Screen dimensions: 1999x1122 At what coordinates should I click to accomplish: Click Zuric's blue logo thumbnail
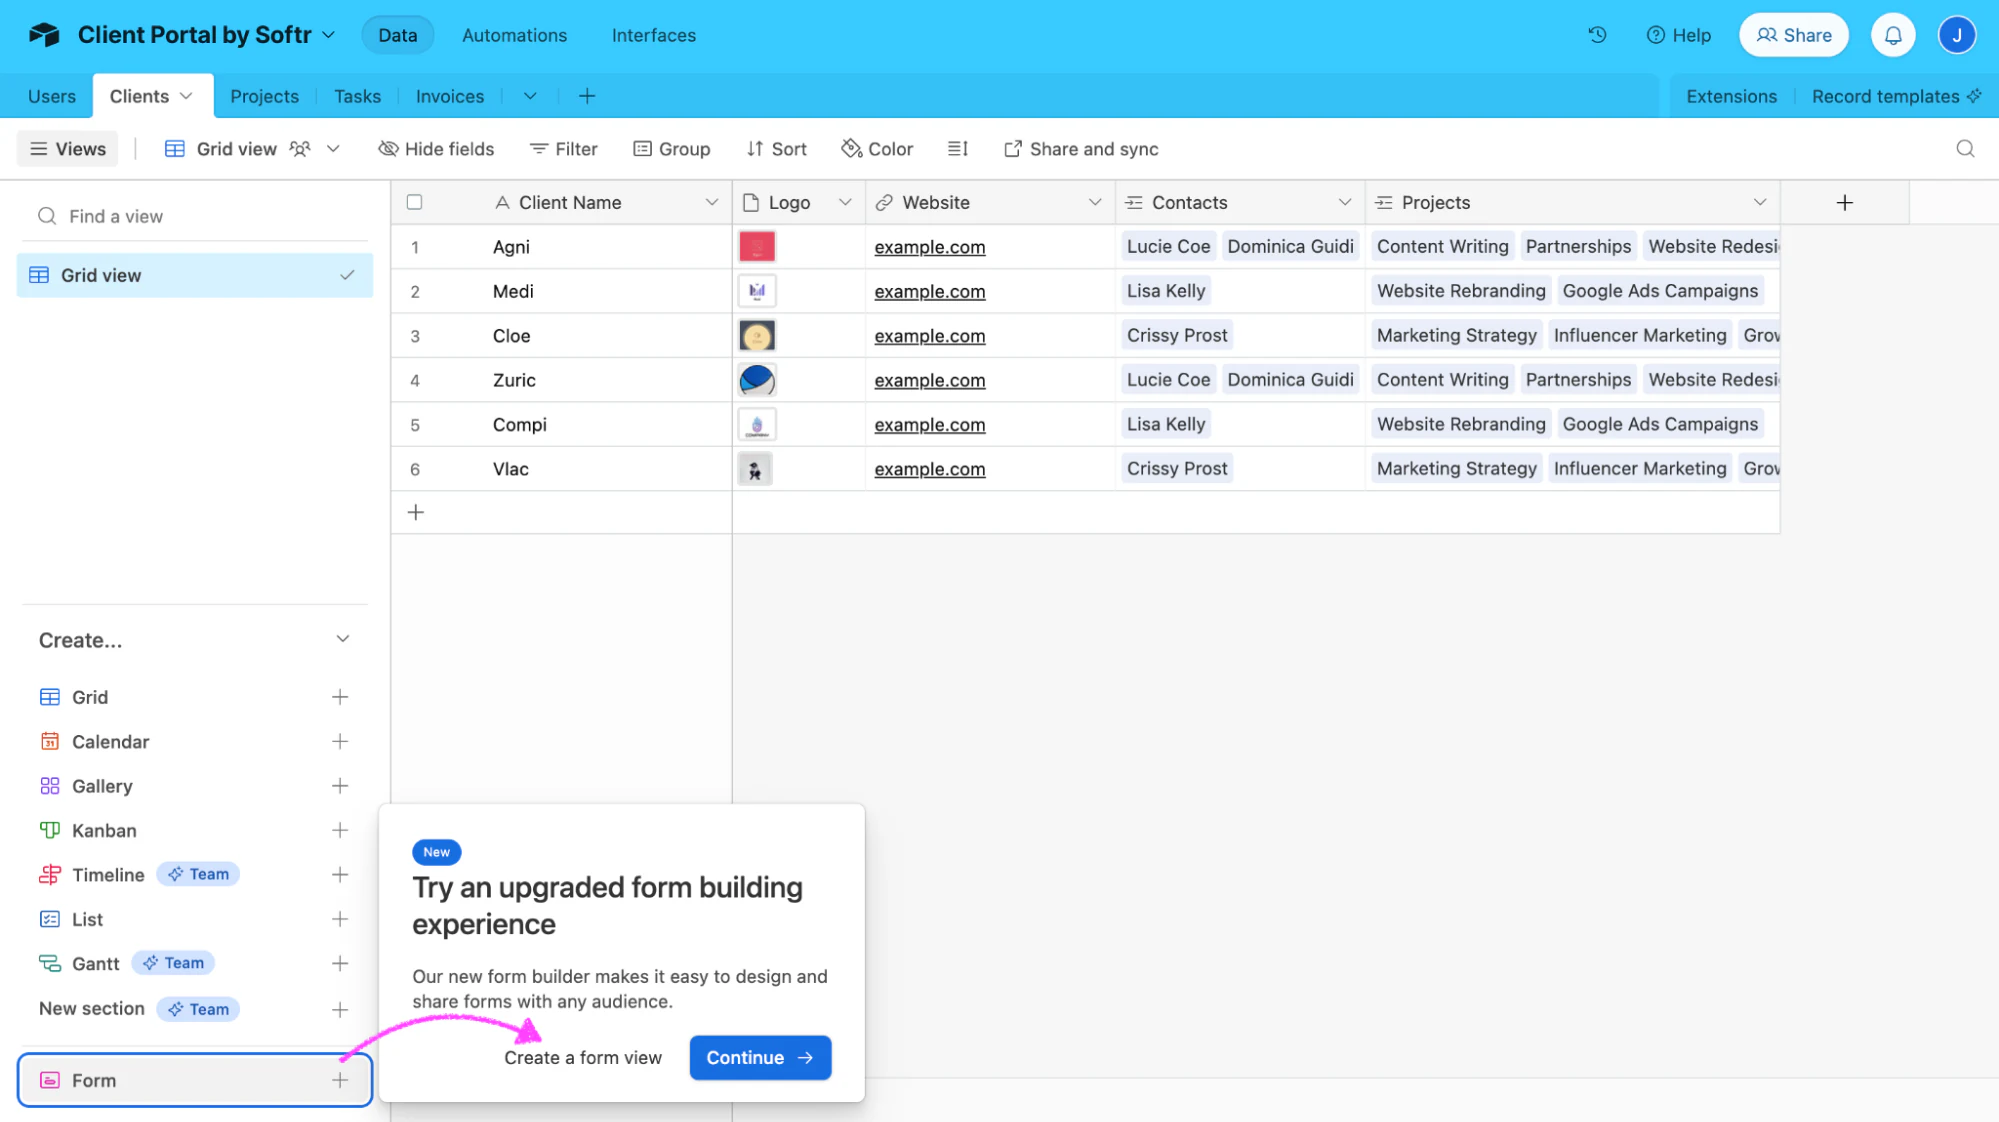tap(757, 380)
